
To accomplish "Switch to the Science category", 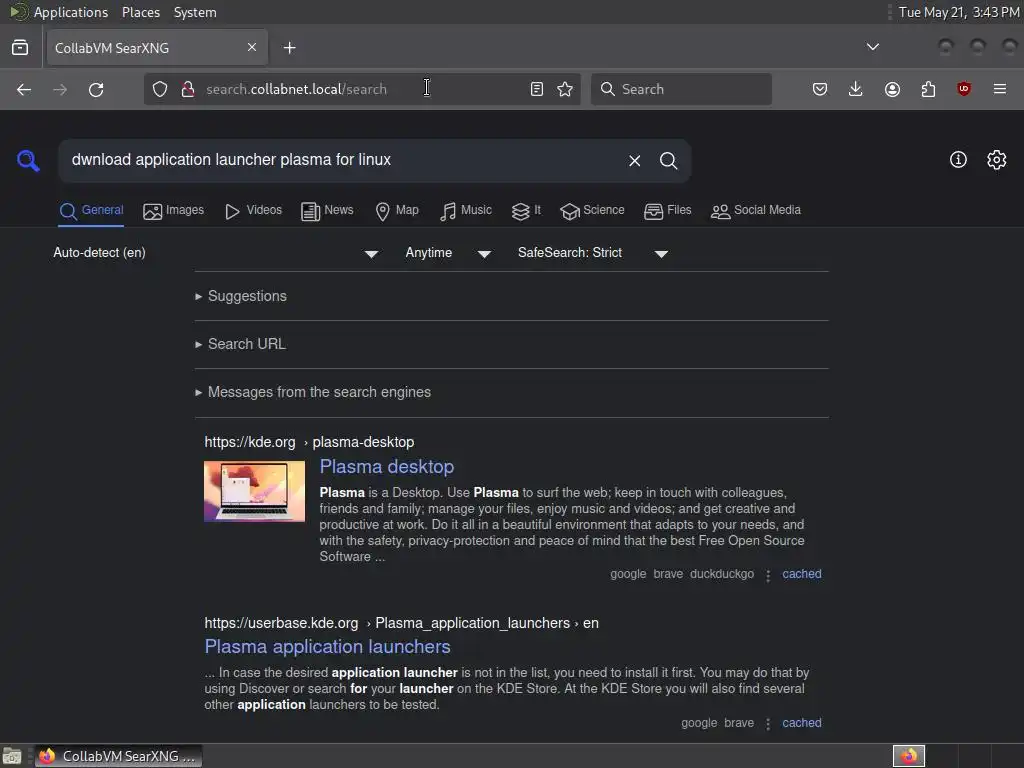I will click(x=592, y=210).
